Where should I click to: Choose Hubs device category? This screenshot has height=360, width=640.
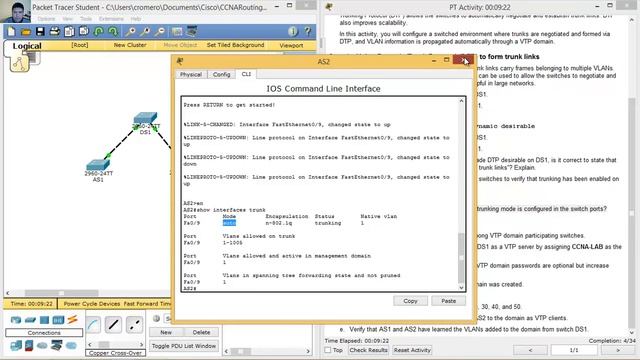coord(44,320)
